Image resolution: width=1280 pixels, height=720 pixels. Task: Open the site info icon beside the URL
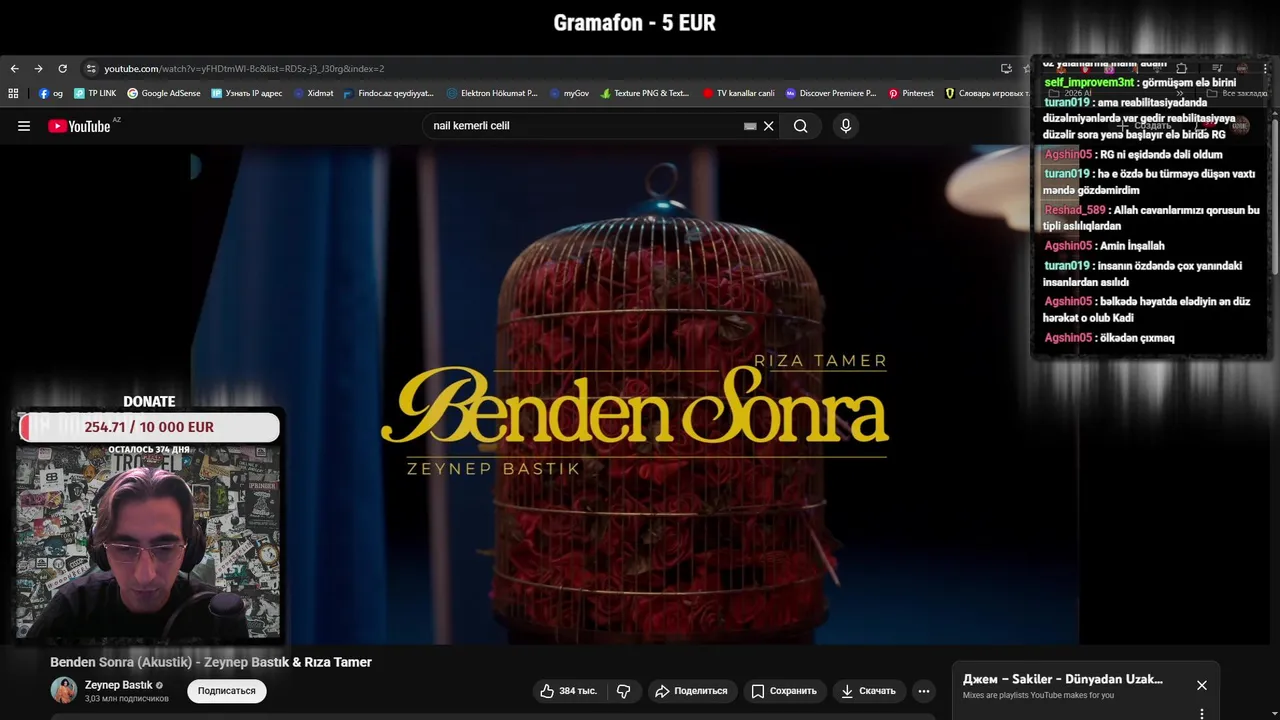click(x=91, y=69)
